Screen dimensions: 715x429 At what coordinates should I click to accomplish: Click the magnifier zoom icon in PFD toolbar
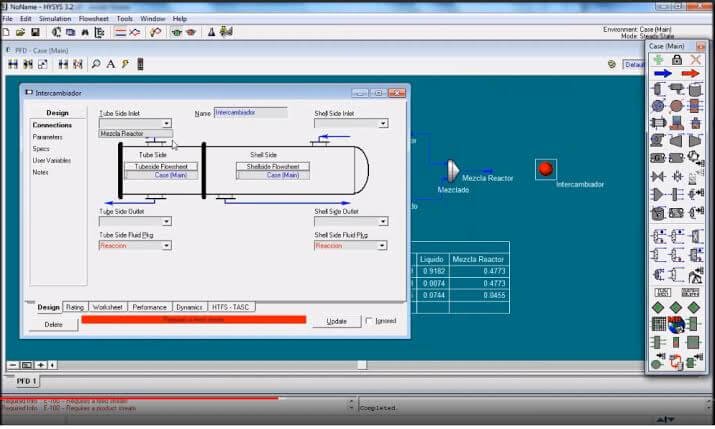(96, 64)
